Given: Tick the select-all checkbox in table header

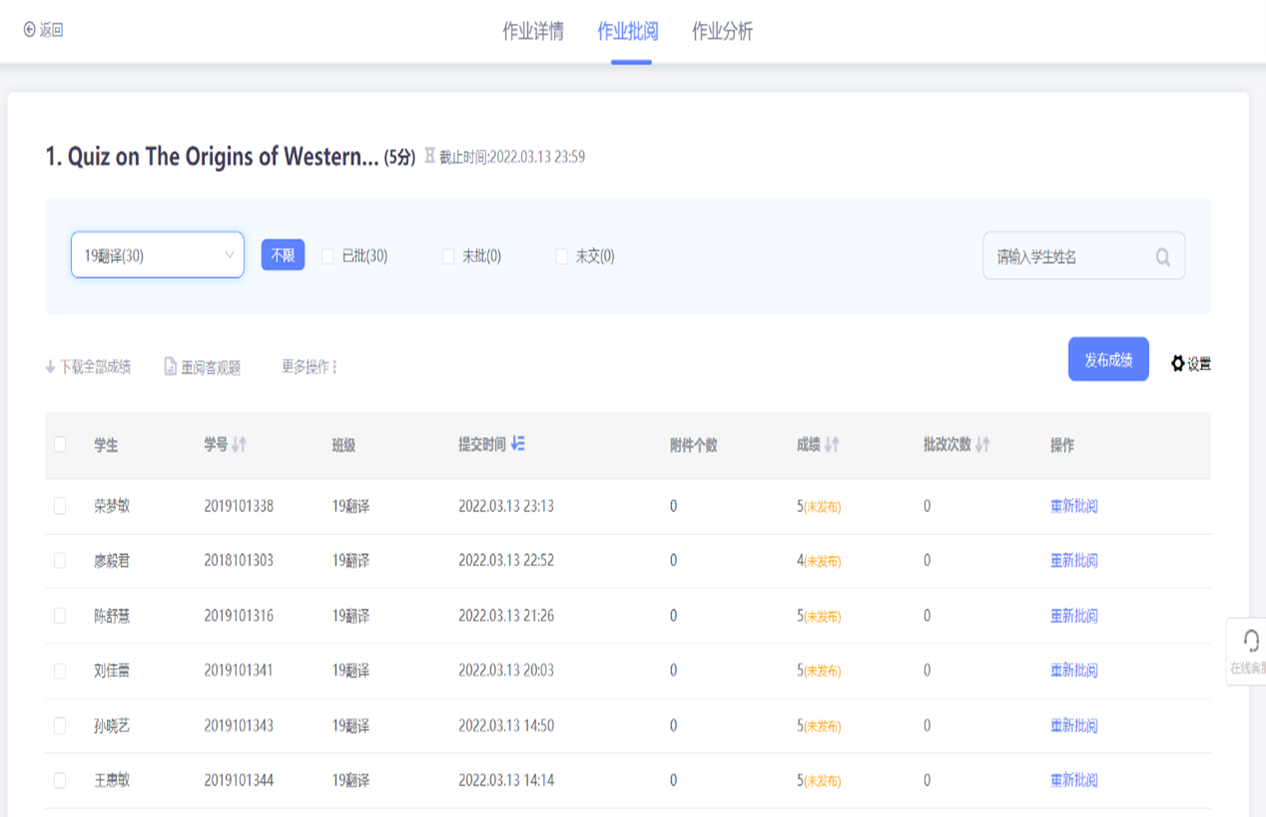Looking at the screenshot, I should [x=60, y=445].
